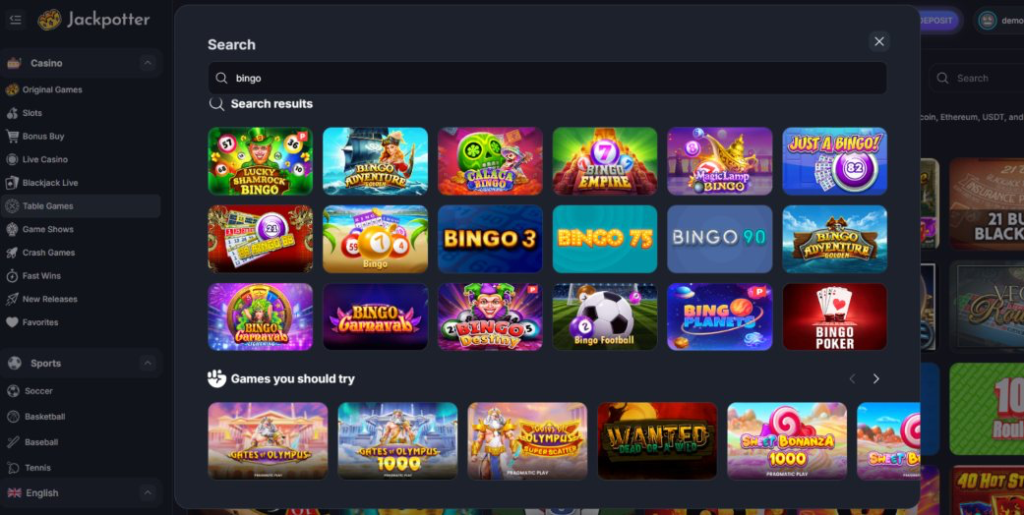Screen dimensions: 1024x515
Task: Click the Soccer ball icon in Sports
Action: tap(12, 391)
